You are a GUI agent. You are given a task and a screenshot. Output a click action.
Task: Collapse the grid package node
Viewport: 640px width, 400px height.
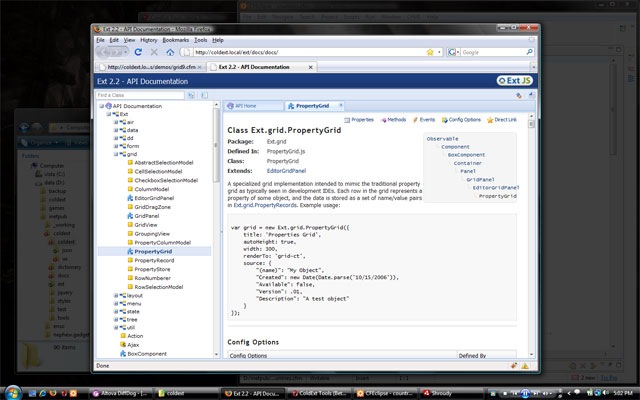(116, 154)
